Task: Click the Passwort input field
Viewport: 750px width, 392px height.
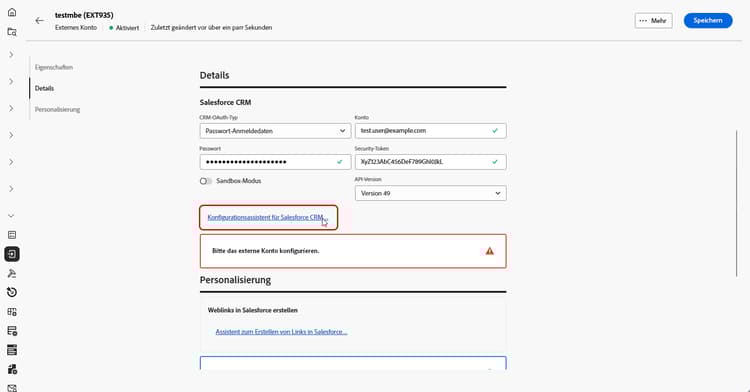Action: click(275, 162)
